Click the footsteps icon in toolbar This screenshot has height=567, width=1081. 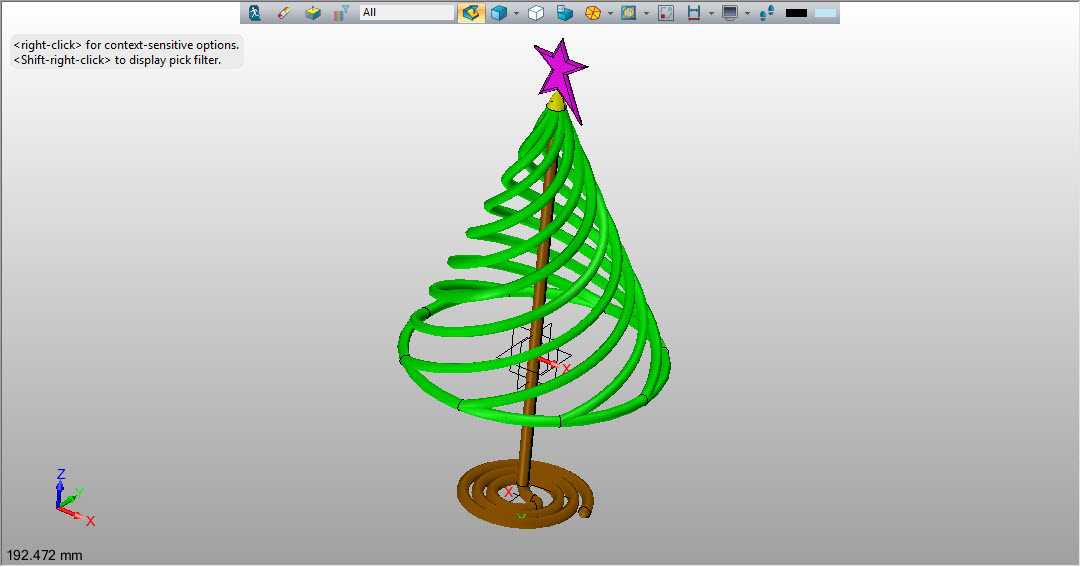(766, 12)
